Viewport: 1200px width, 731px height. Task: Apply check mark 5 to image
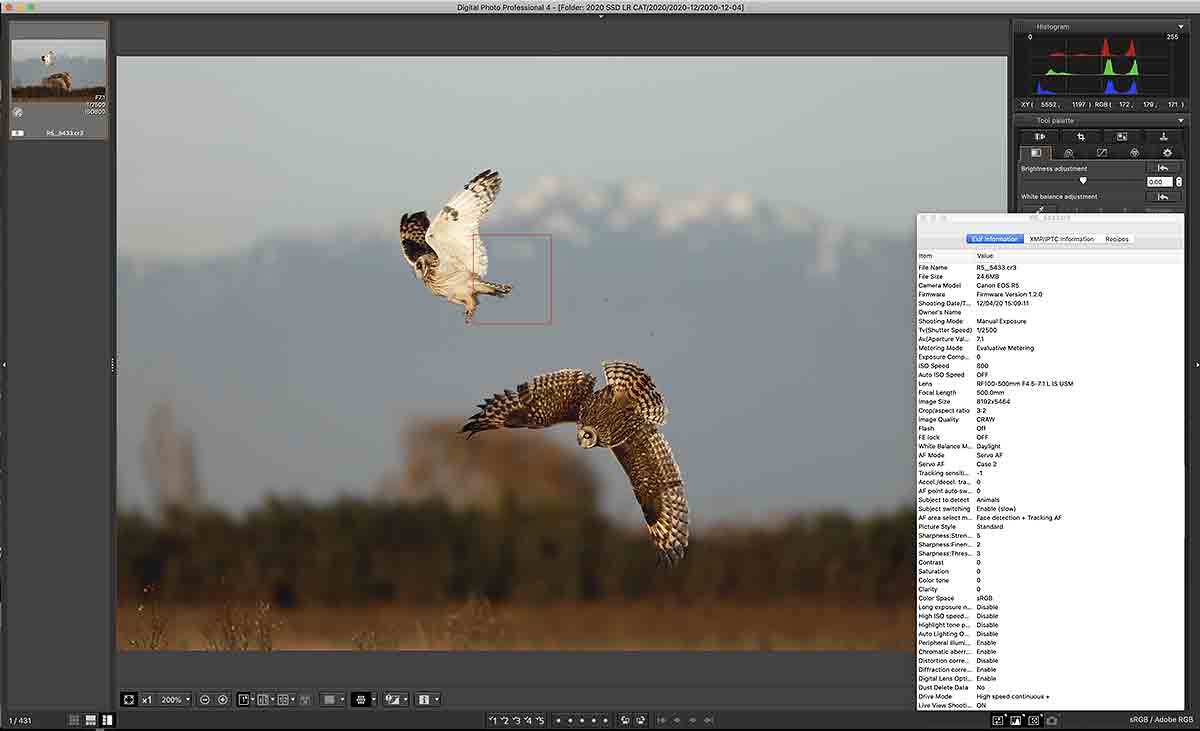coord(540,720)
